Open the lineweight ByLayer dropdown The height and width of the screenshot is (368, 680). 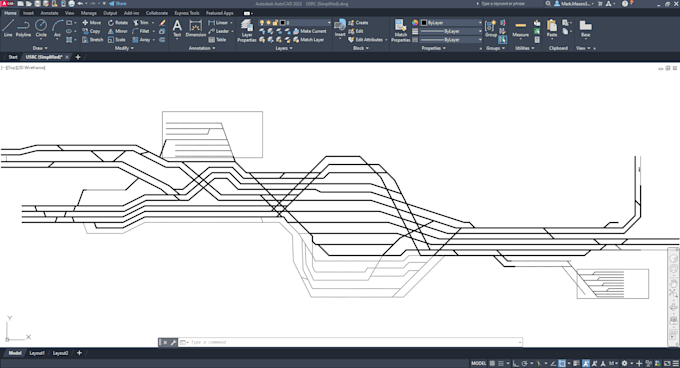(451, 31)
